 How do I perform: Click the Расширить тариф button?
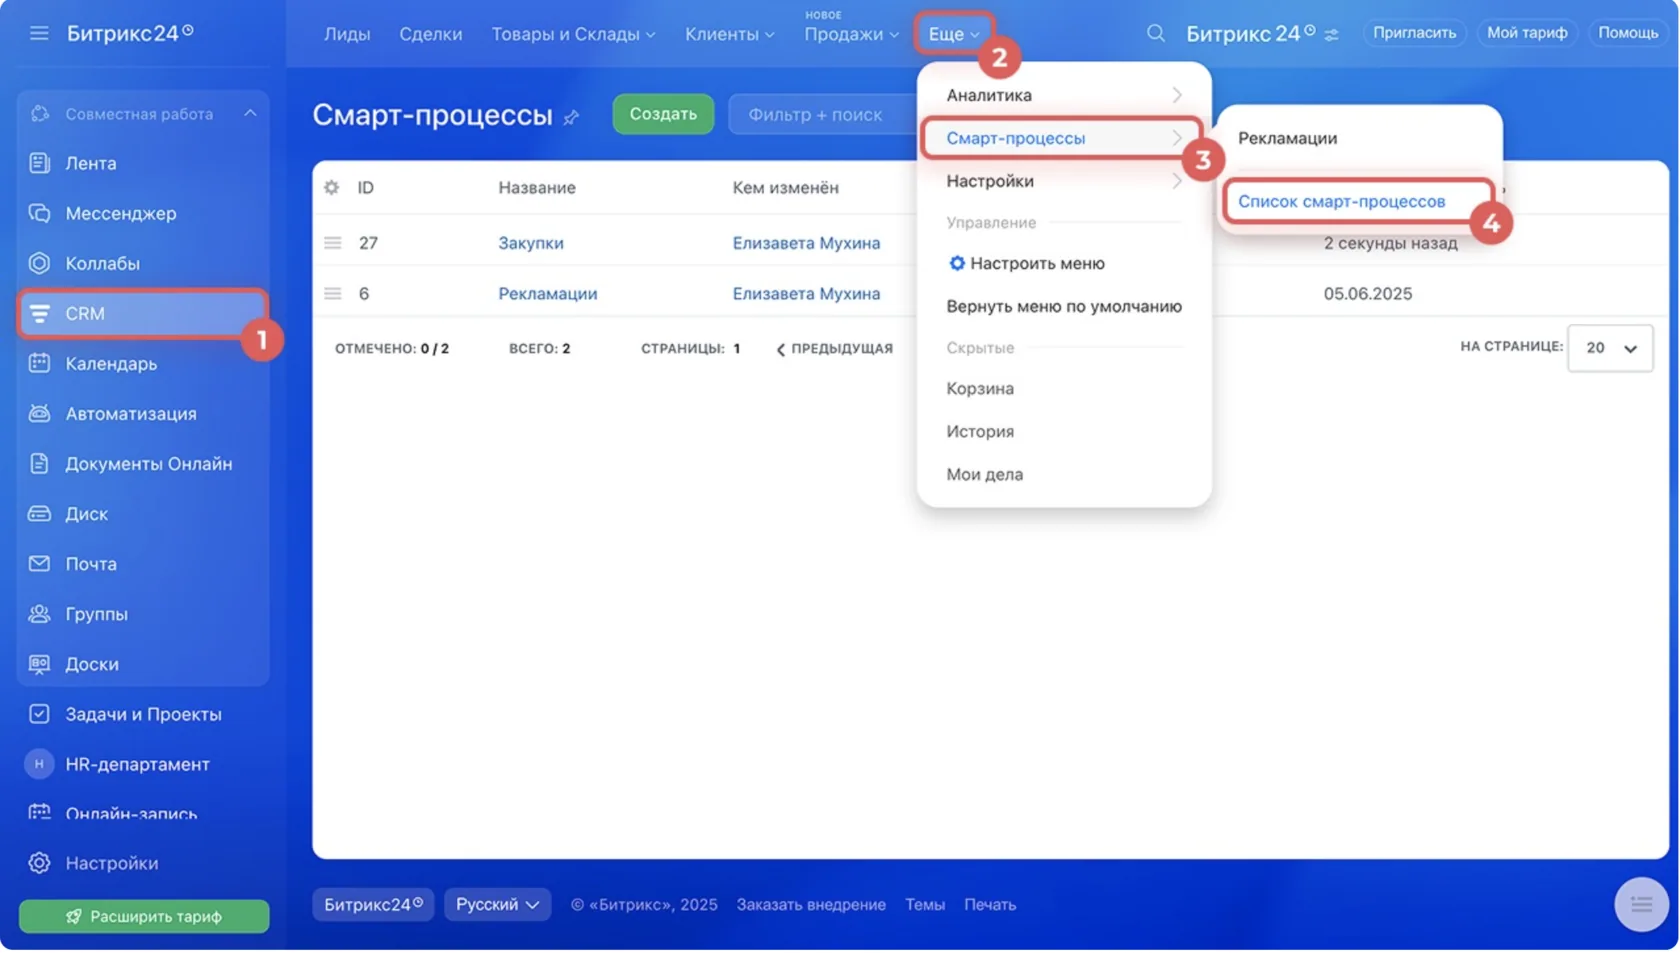[x=144, y=916]
